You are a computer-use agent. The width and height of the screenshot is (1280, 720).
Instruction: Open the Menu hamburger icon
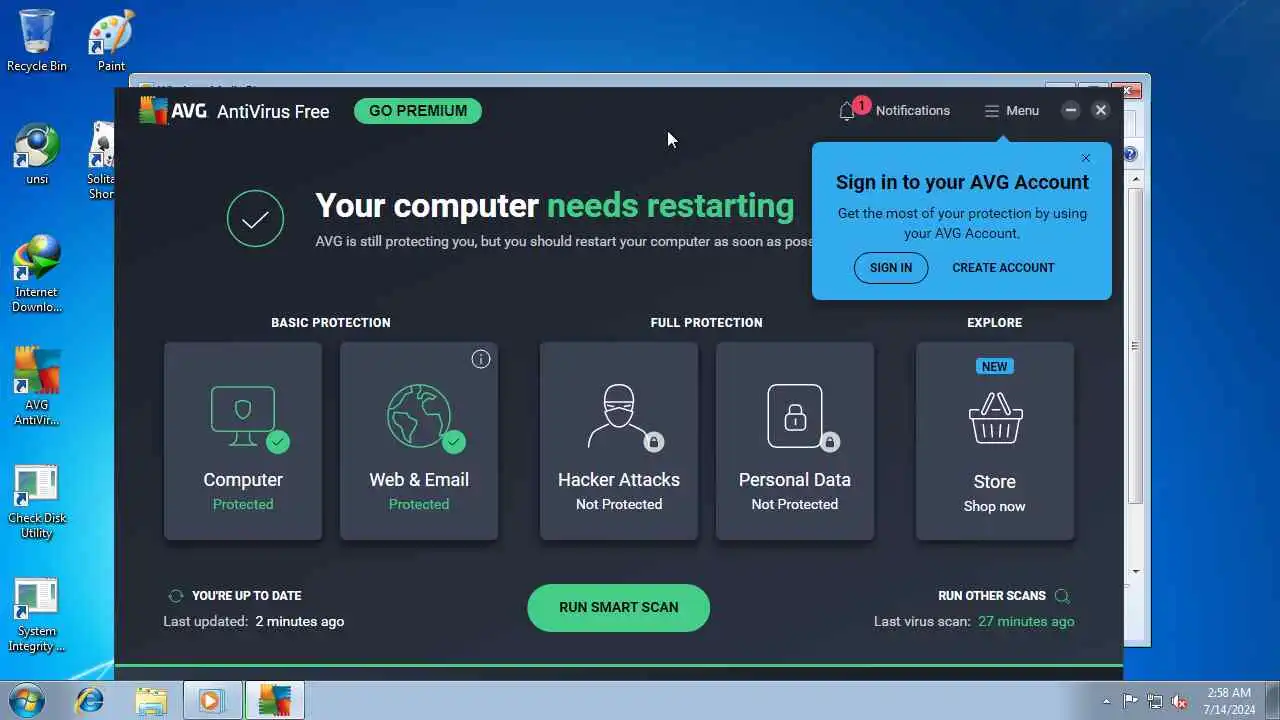[992, 111]
